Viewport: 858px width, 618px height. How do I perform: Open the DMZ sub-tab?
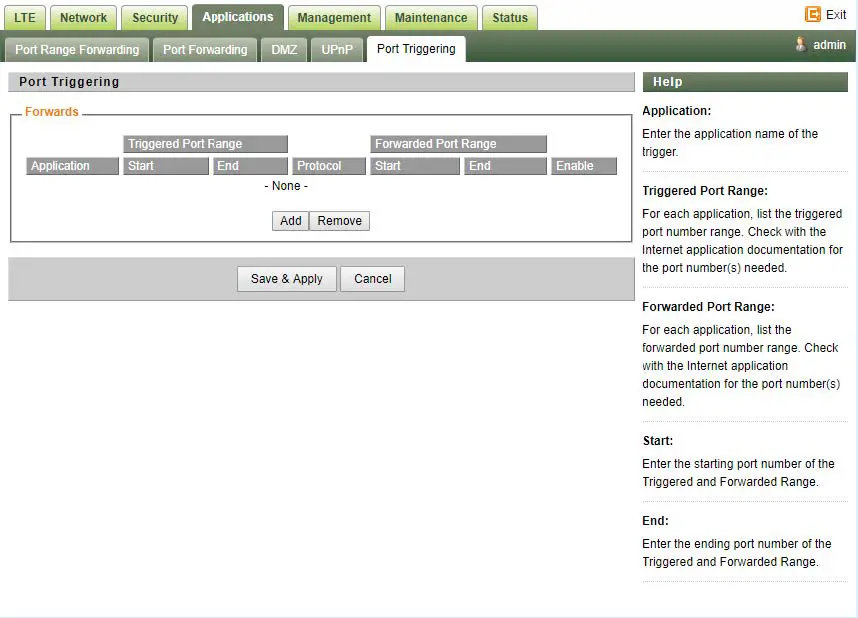pyautogui.click(x=284, y=50)
